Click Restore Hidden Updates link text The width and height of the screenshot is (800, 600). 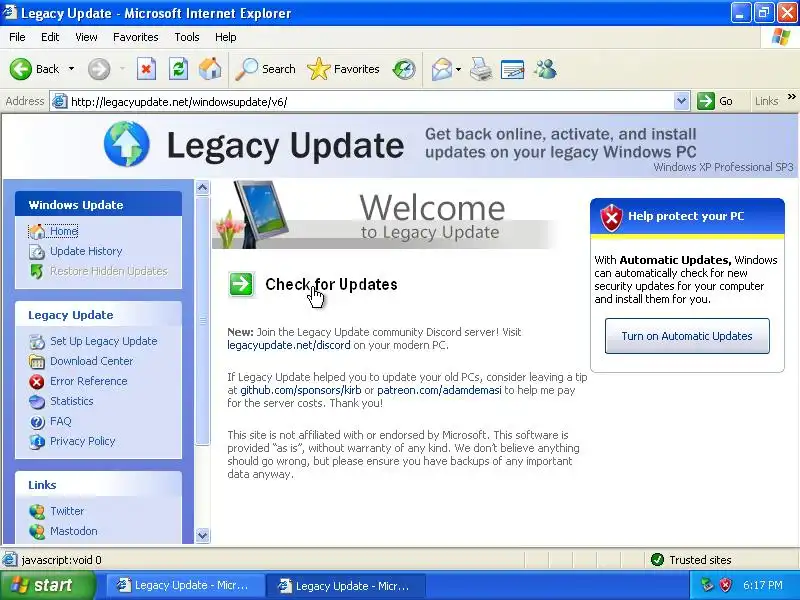click(109, 271)
